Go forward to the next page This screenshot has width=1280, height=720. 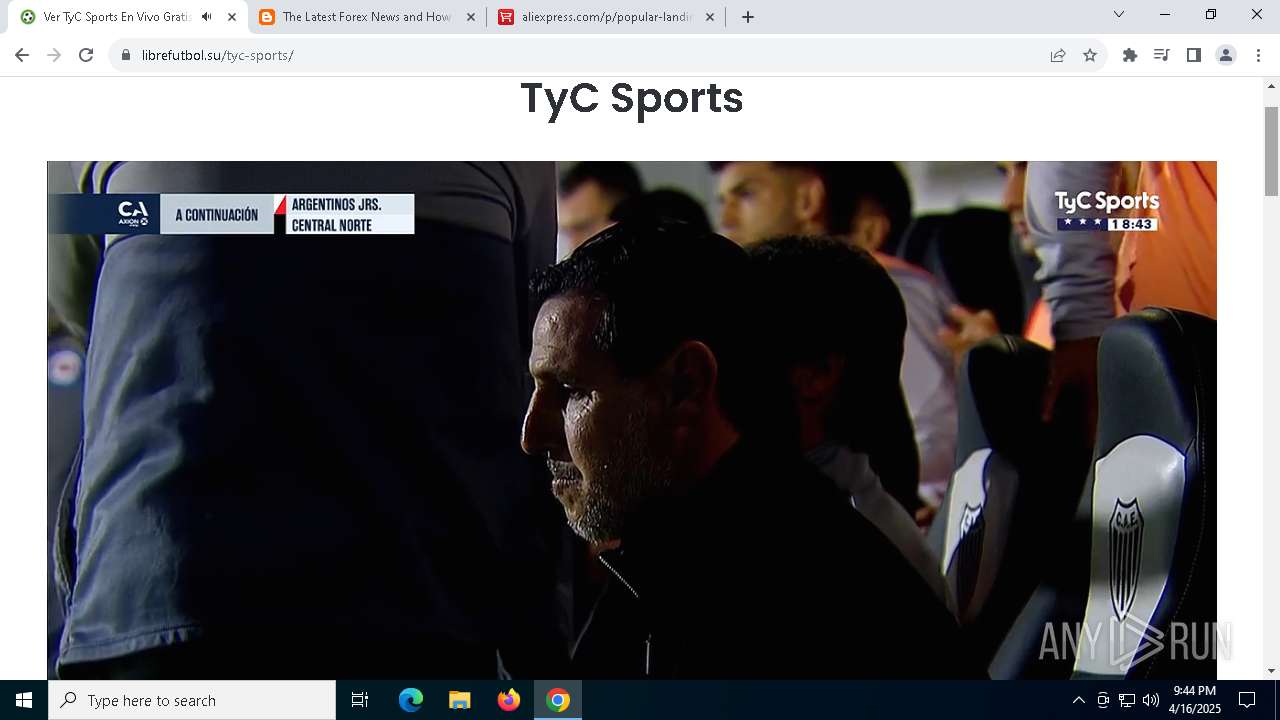coord(54,55)
